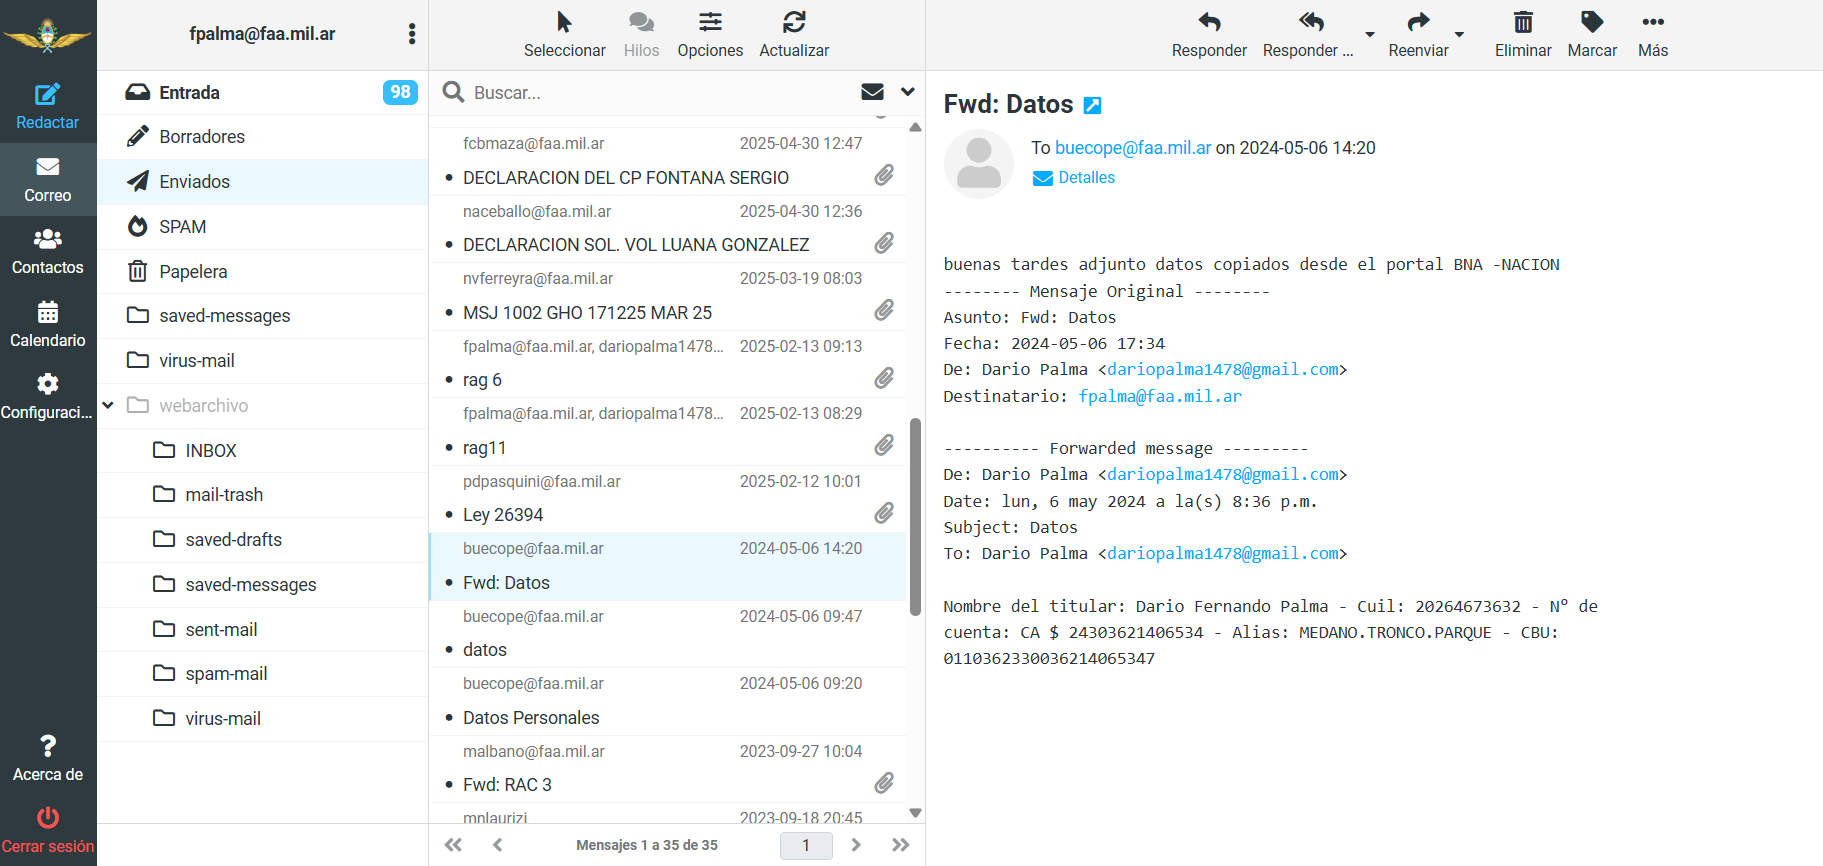Click the Responder reply icon
Viewport: 1823px width, 866px height.
point(1208,23)
